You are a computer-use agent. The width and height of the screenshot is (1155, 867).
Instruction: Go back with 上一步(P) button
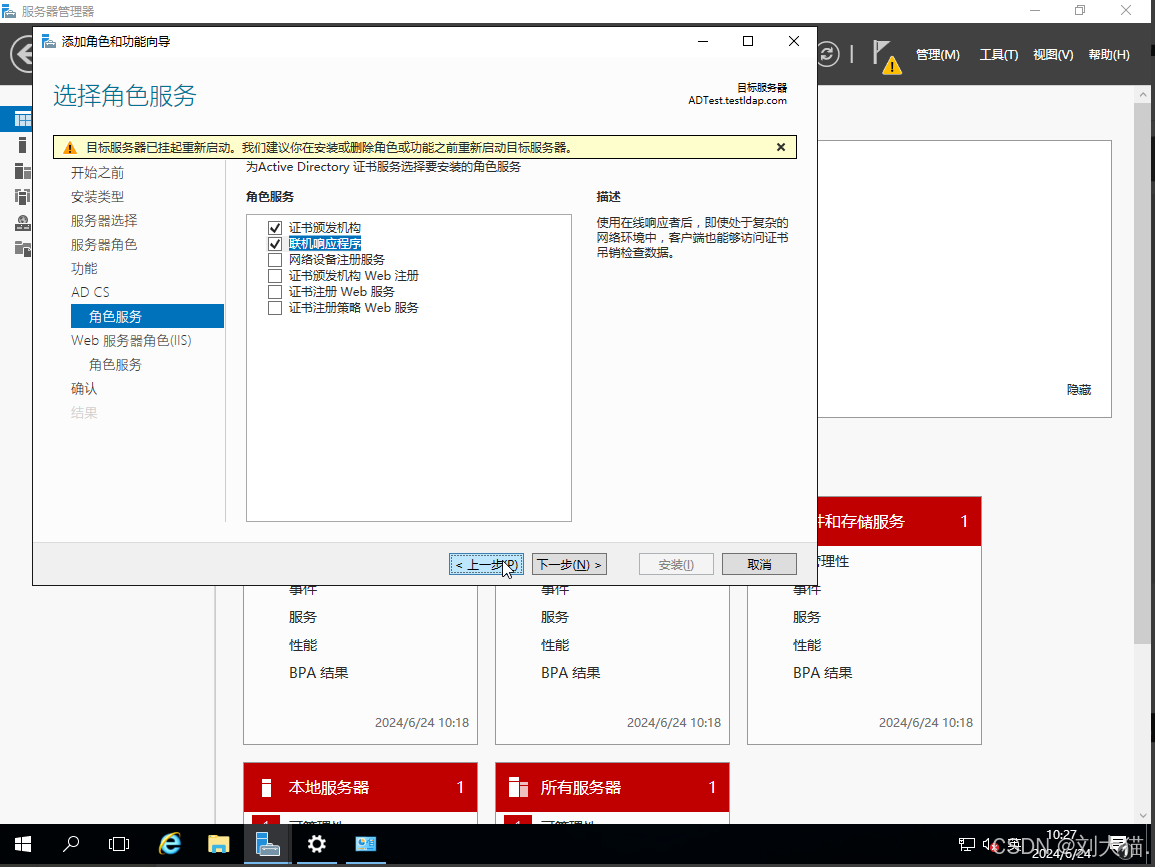486,564
